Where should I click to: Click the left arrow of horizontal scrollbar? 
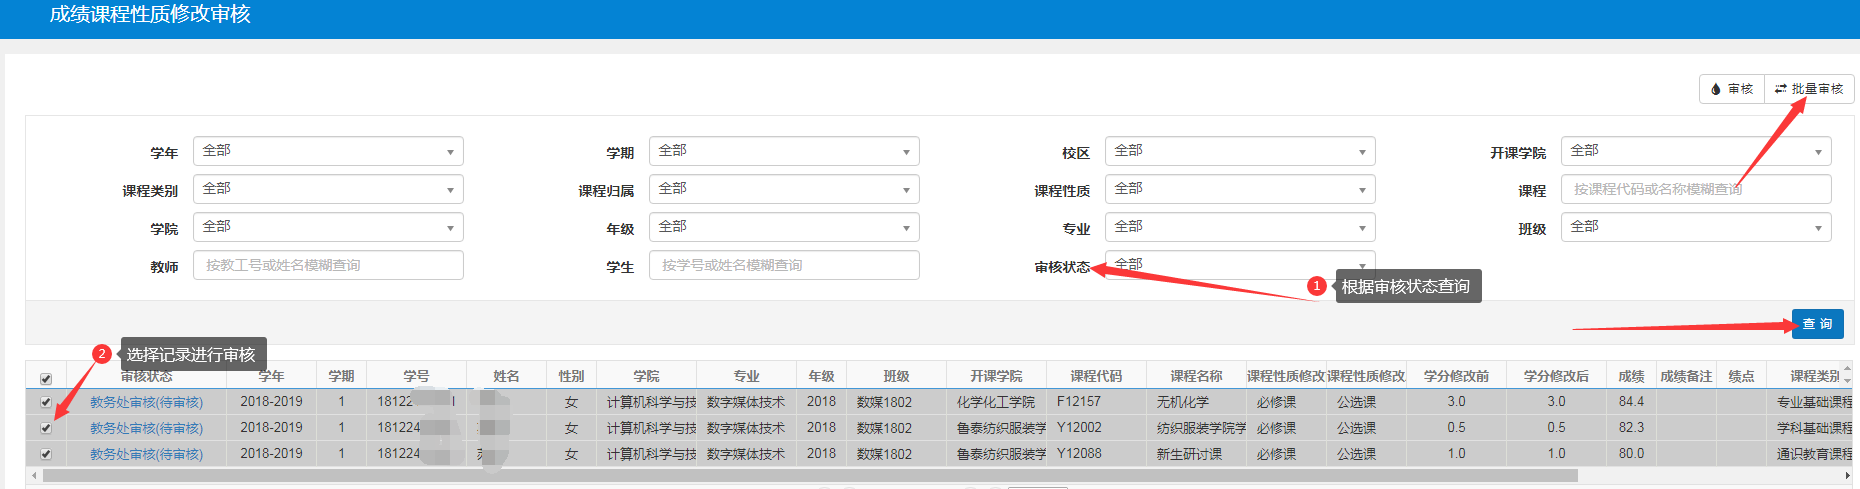(x=33, y=476)
